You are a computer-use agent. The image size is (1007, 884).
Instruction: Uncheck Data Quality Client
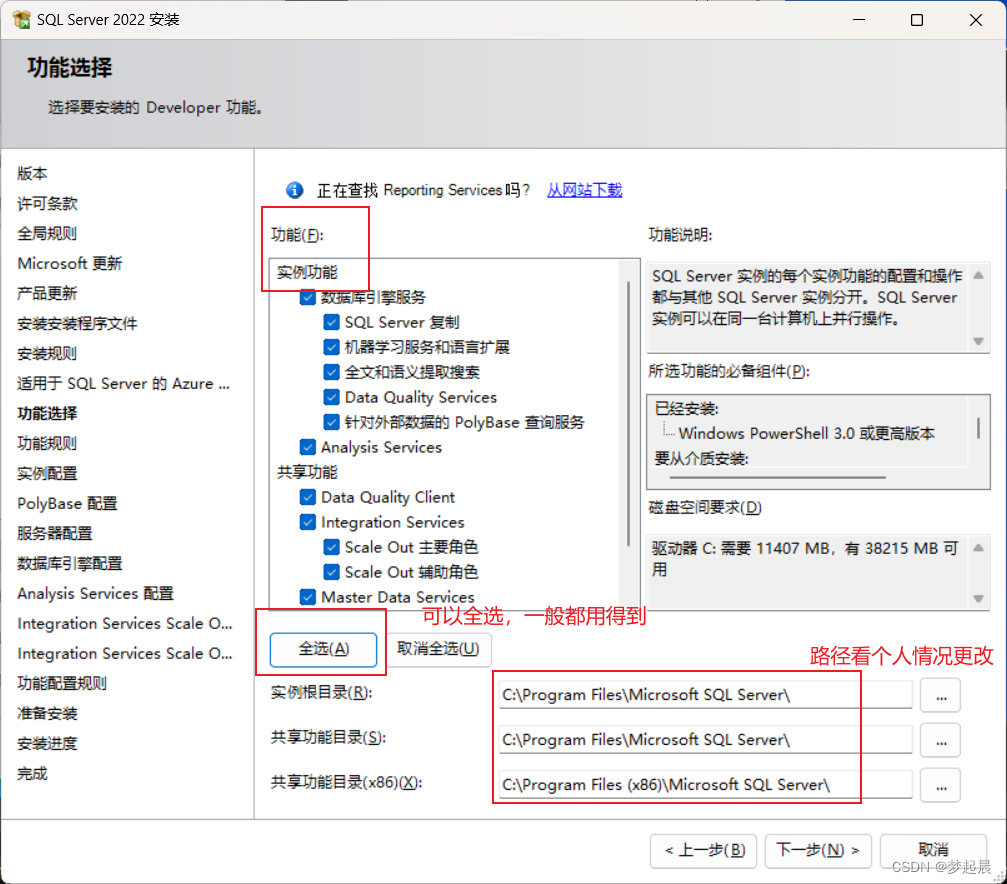coord(308,497)
